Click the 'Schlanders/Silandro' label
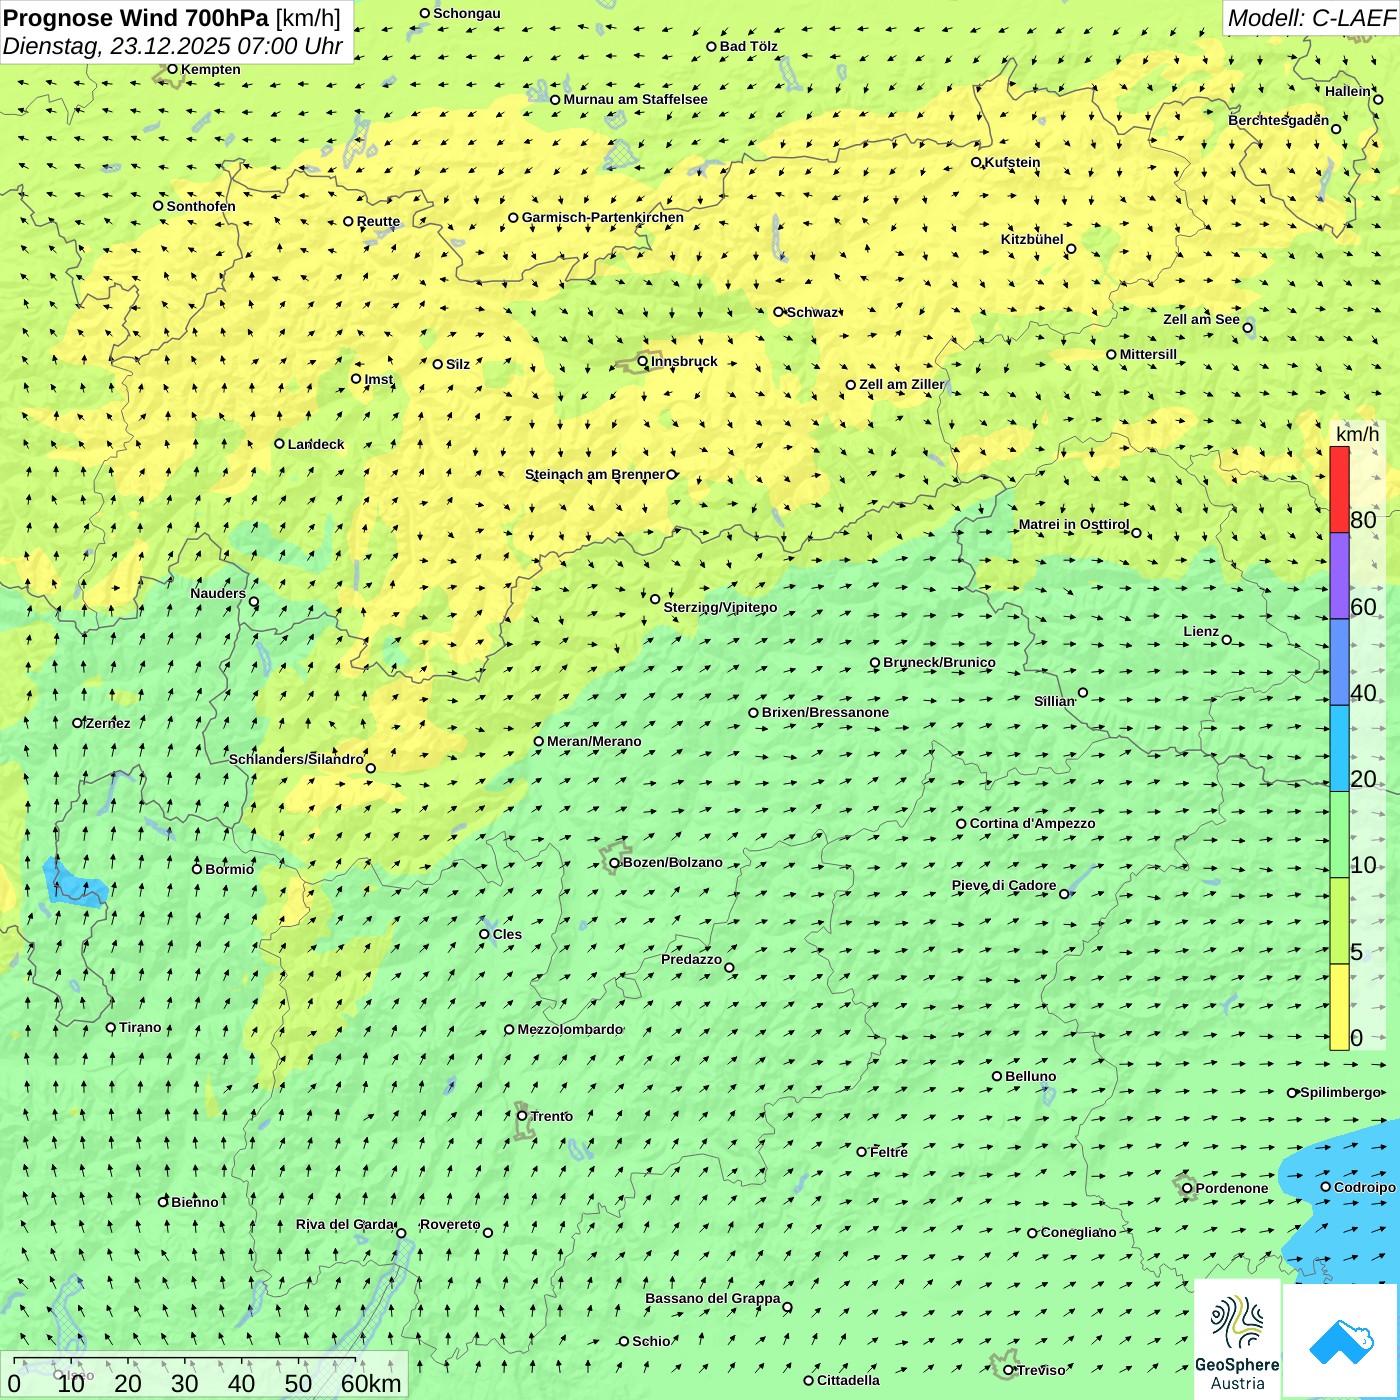This screenshot has width=1400, height=1400. 296,760
